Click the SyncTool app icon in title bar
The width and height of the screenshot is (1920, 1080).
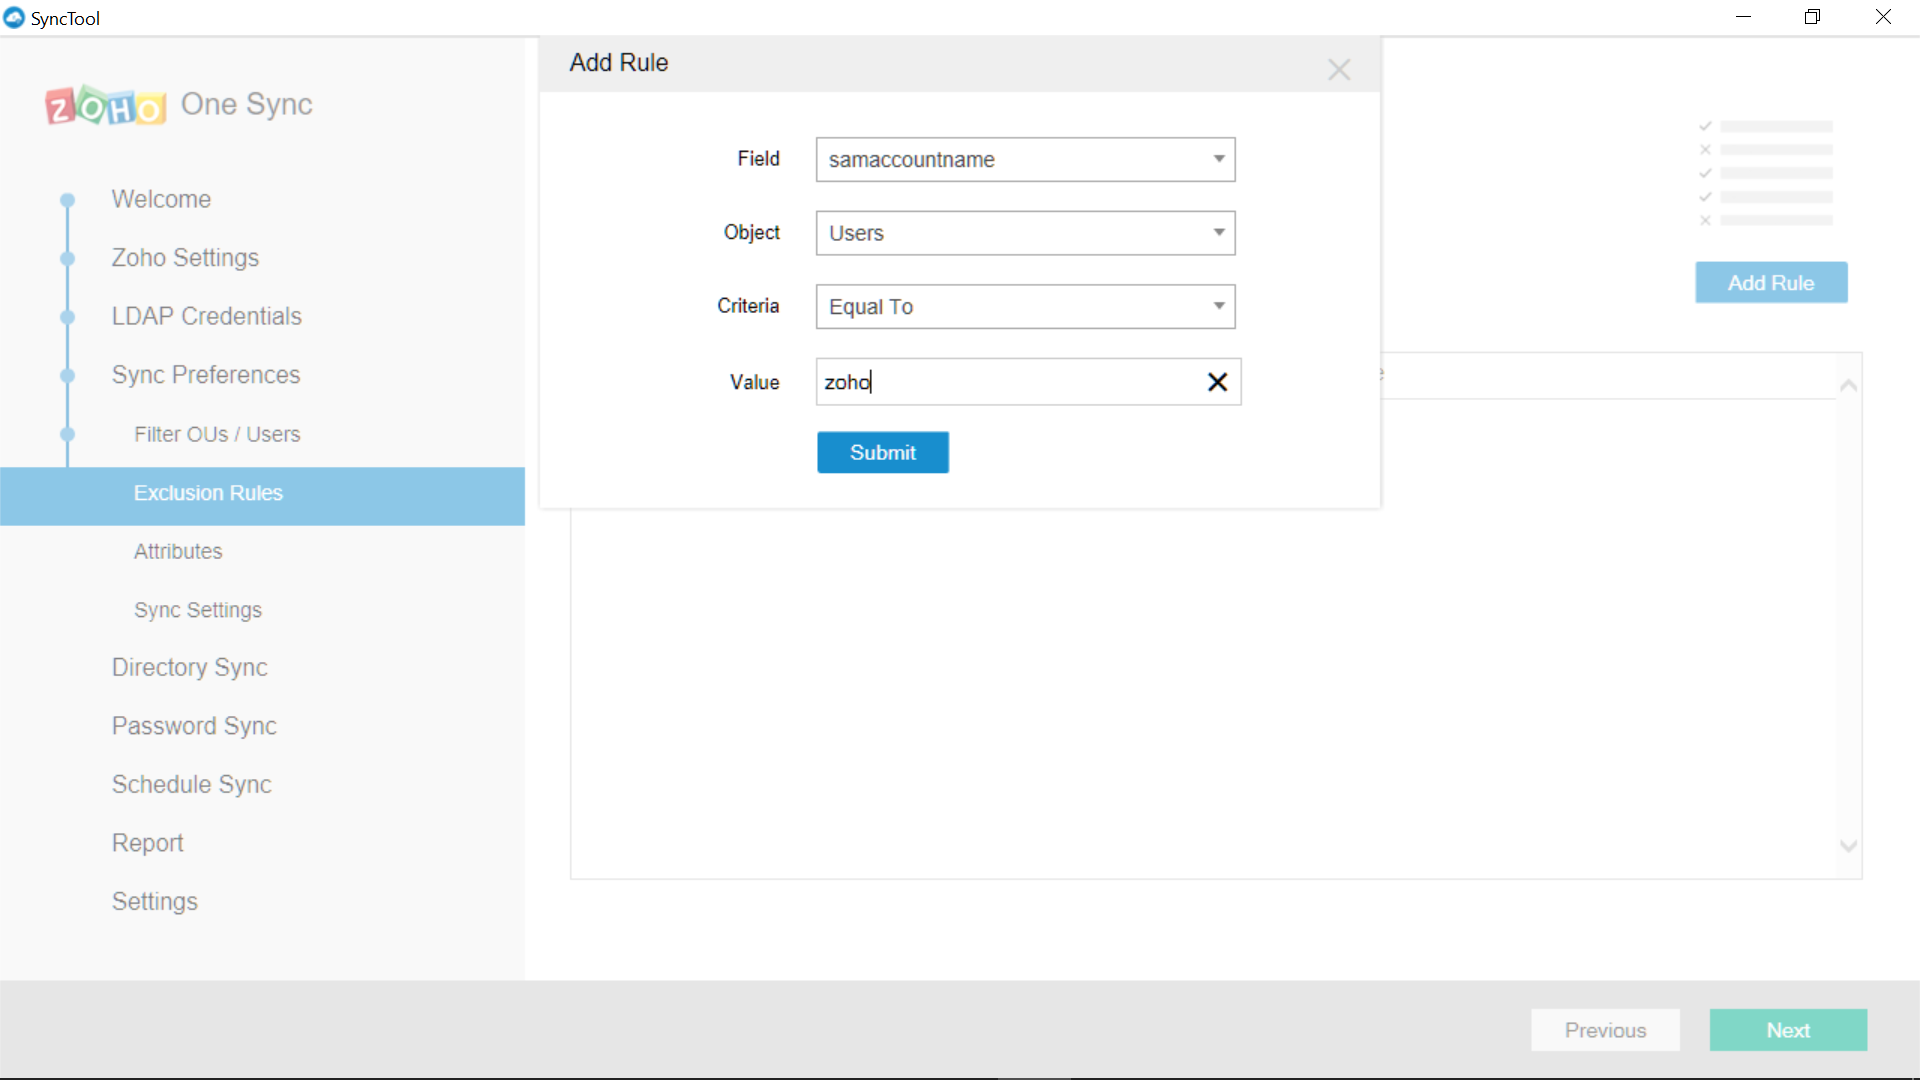14,18
